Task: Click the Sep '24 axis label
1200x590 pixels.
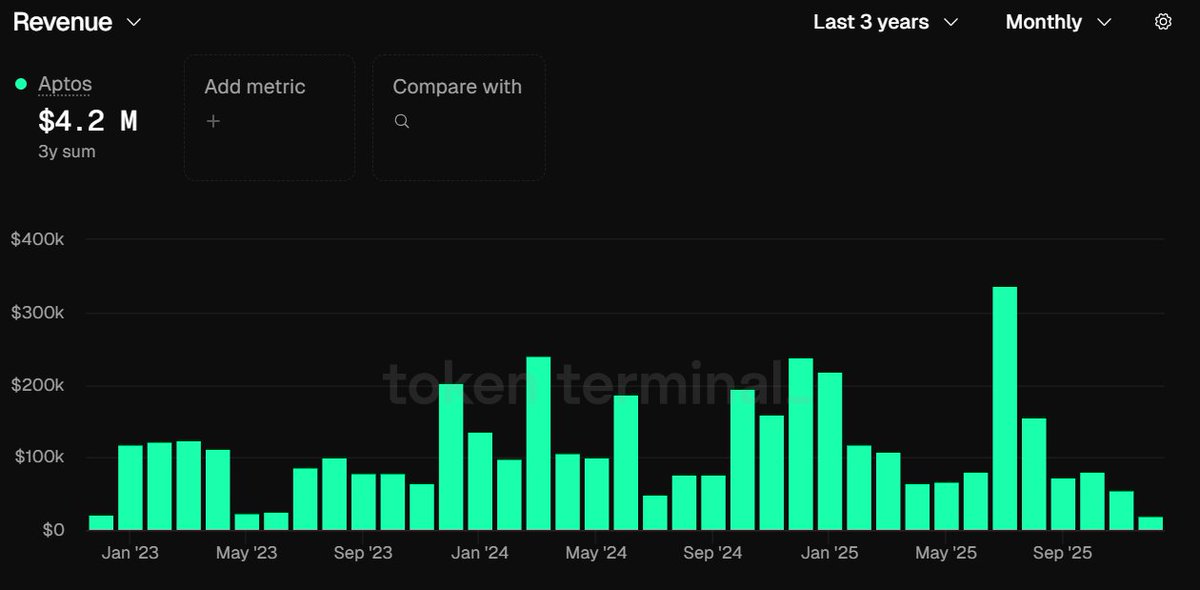Action: 713,553
